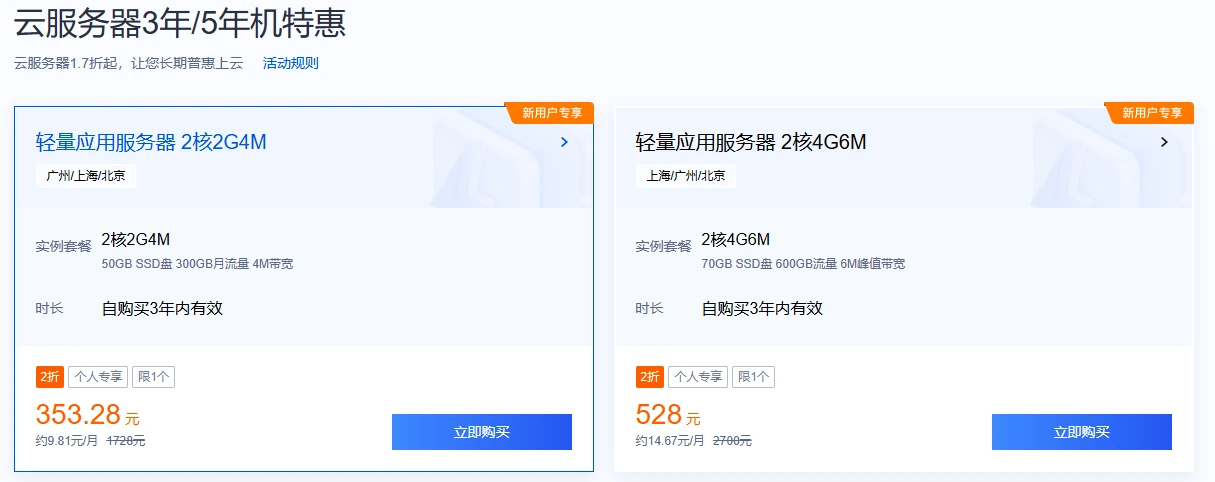Viewport: 1215px width, 482px height.
Task: Click 个人专享 tag on the 353.28元 card
Action: point(98,377)
